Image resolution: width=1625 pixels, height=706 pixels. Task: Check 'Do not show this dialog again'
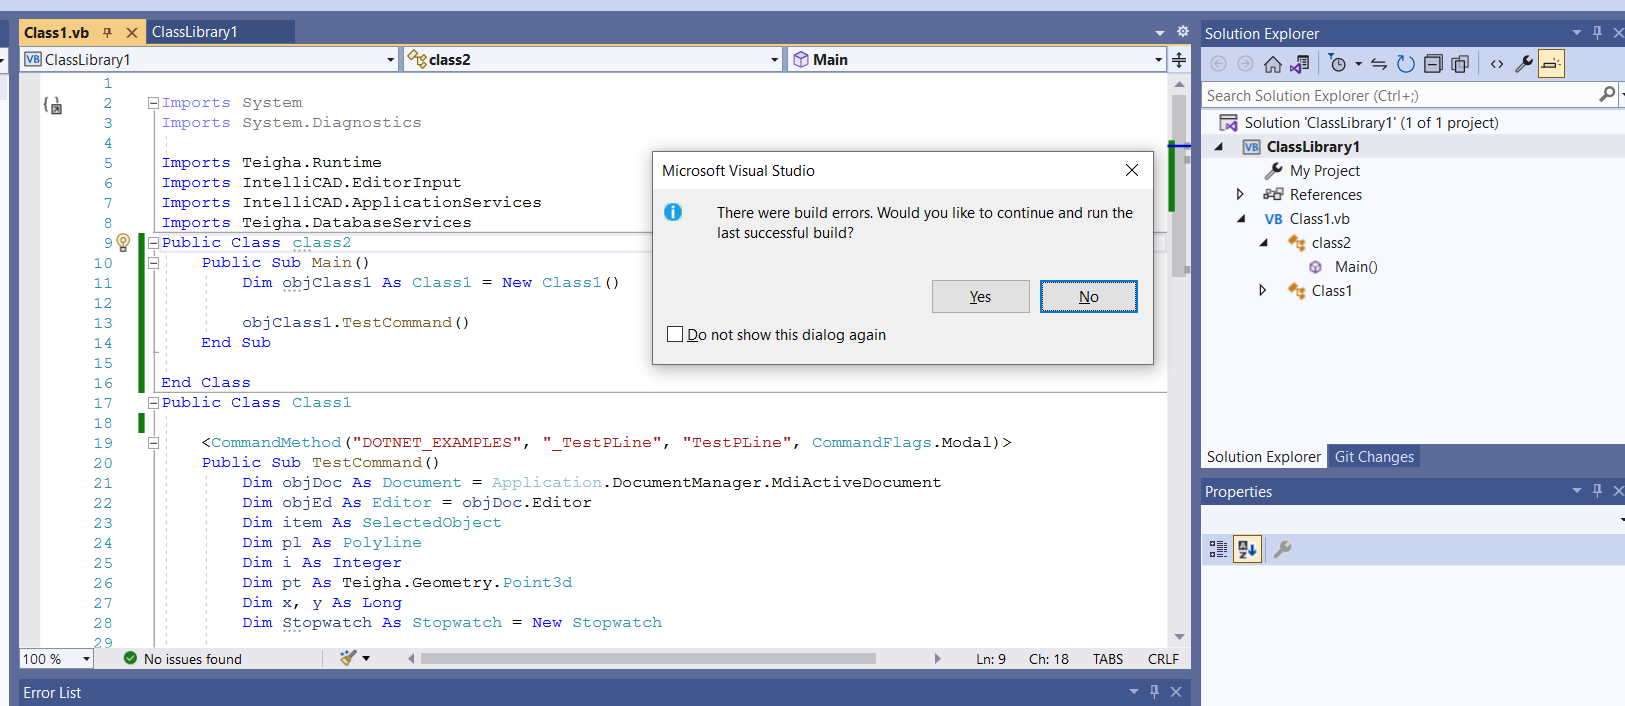click(x=675, y=334)
